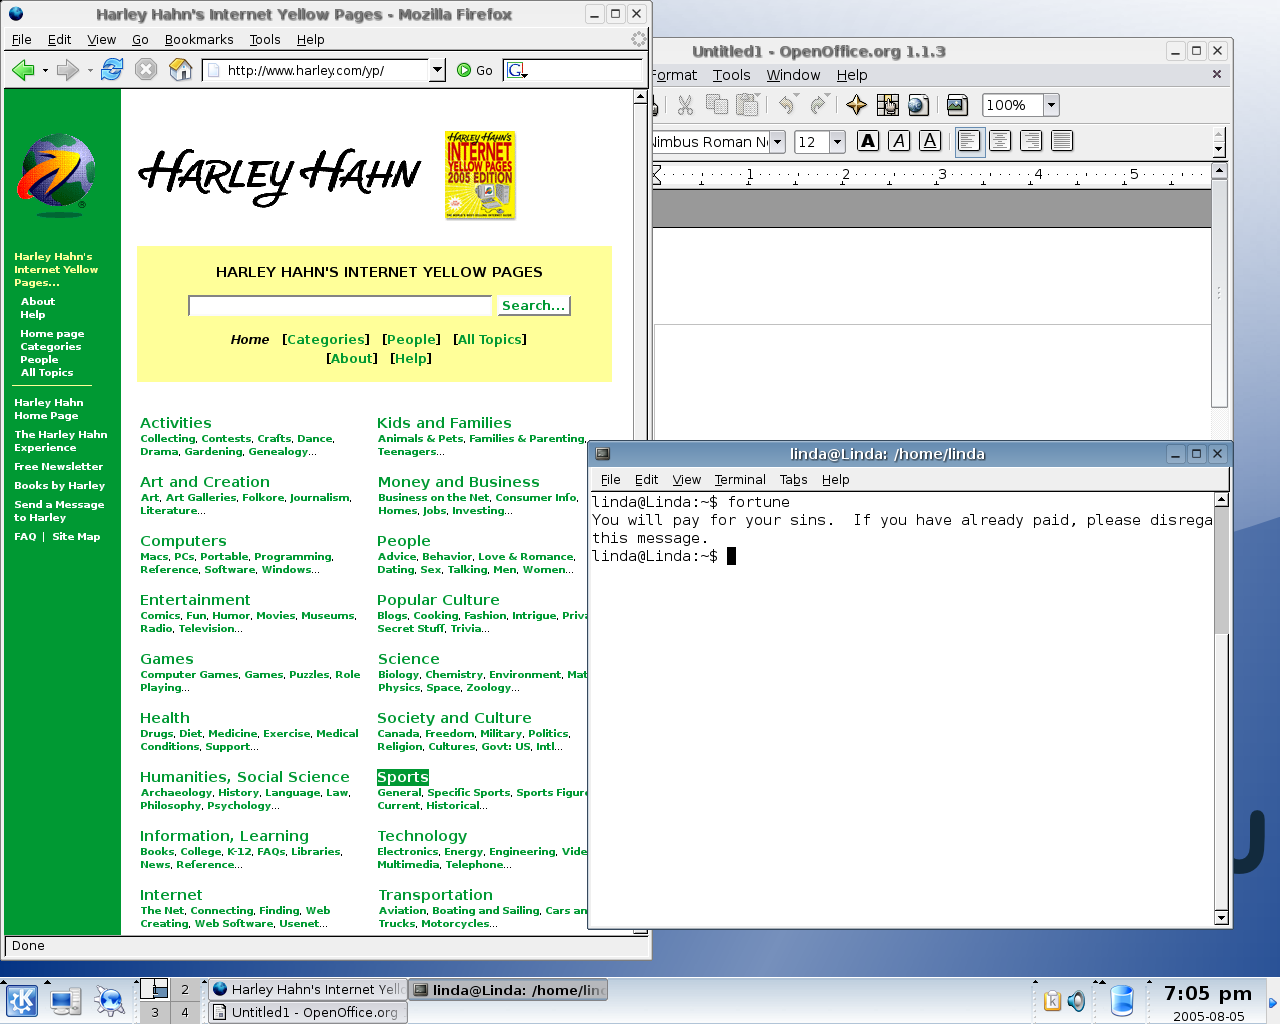The width and height of the screenshot is (1280, 1024).
Task: Open the OpenOffice Tools menu
Action: 731,75
